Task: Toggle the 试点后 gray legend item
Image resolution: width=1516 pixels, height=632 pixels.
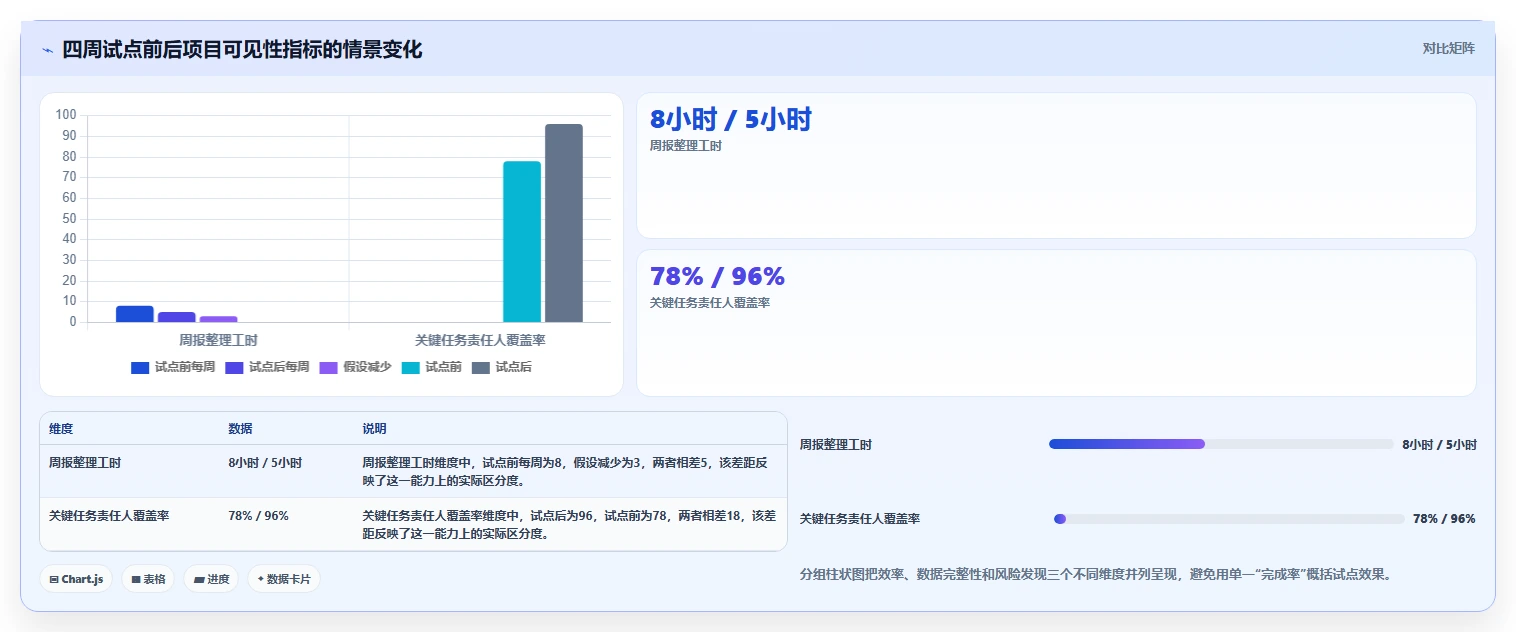Action: pyautogui.click(x=501, y=367)
